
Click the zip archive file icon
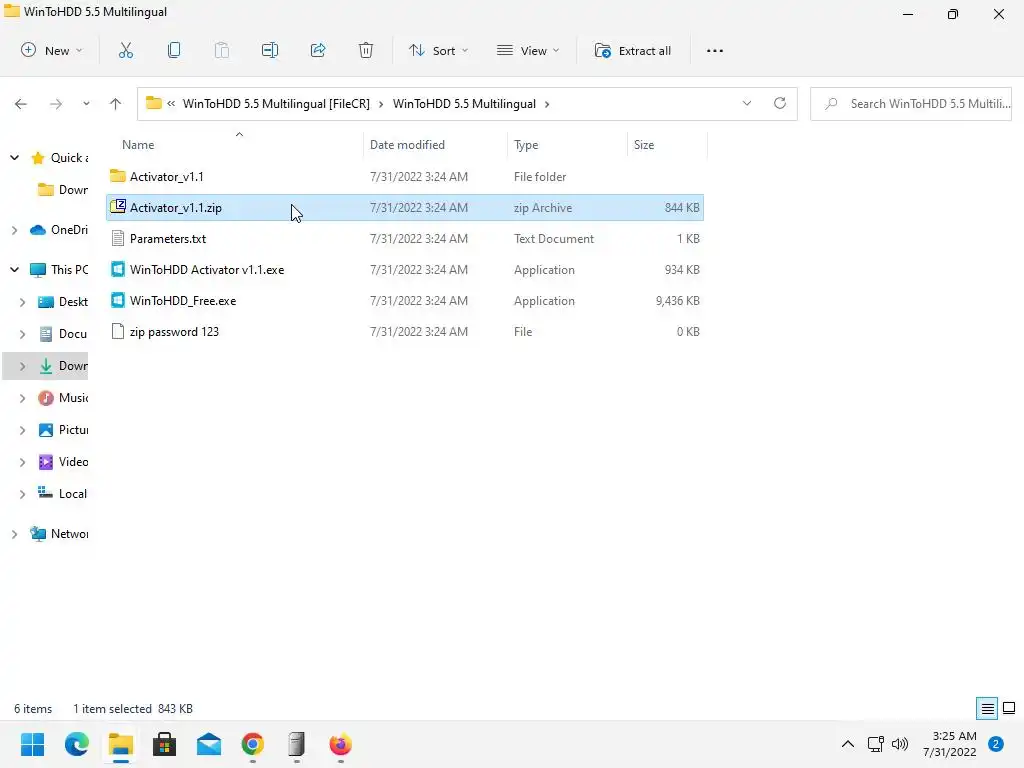[x=118, y=207]
